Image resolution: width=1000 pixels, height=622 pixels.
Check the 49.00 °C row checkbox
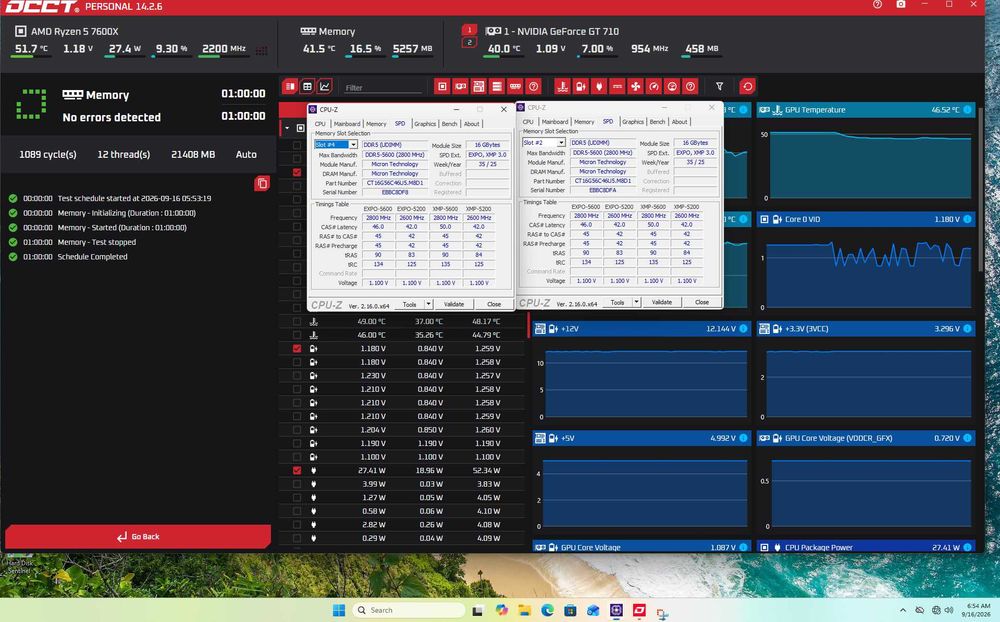click(297, 322)
